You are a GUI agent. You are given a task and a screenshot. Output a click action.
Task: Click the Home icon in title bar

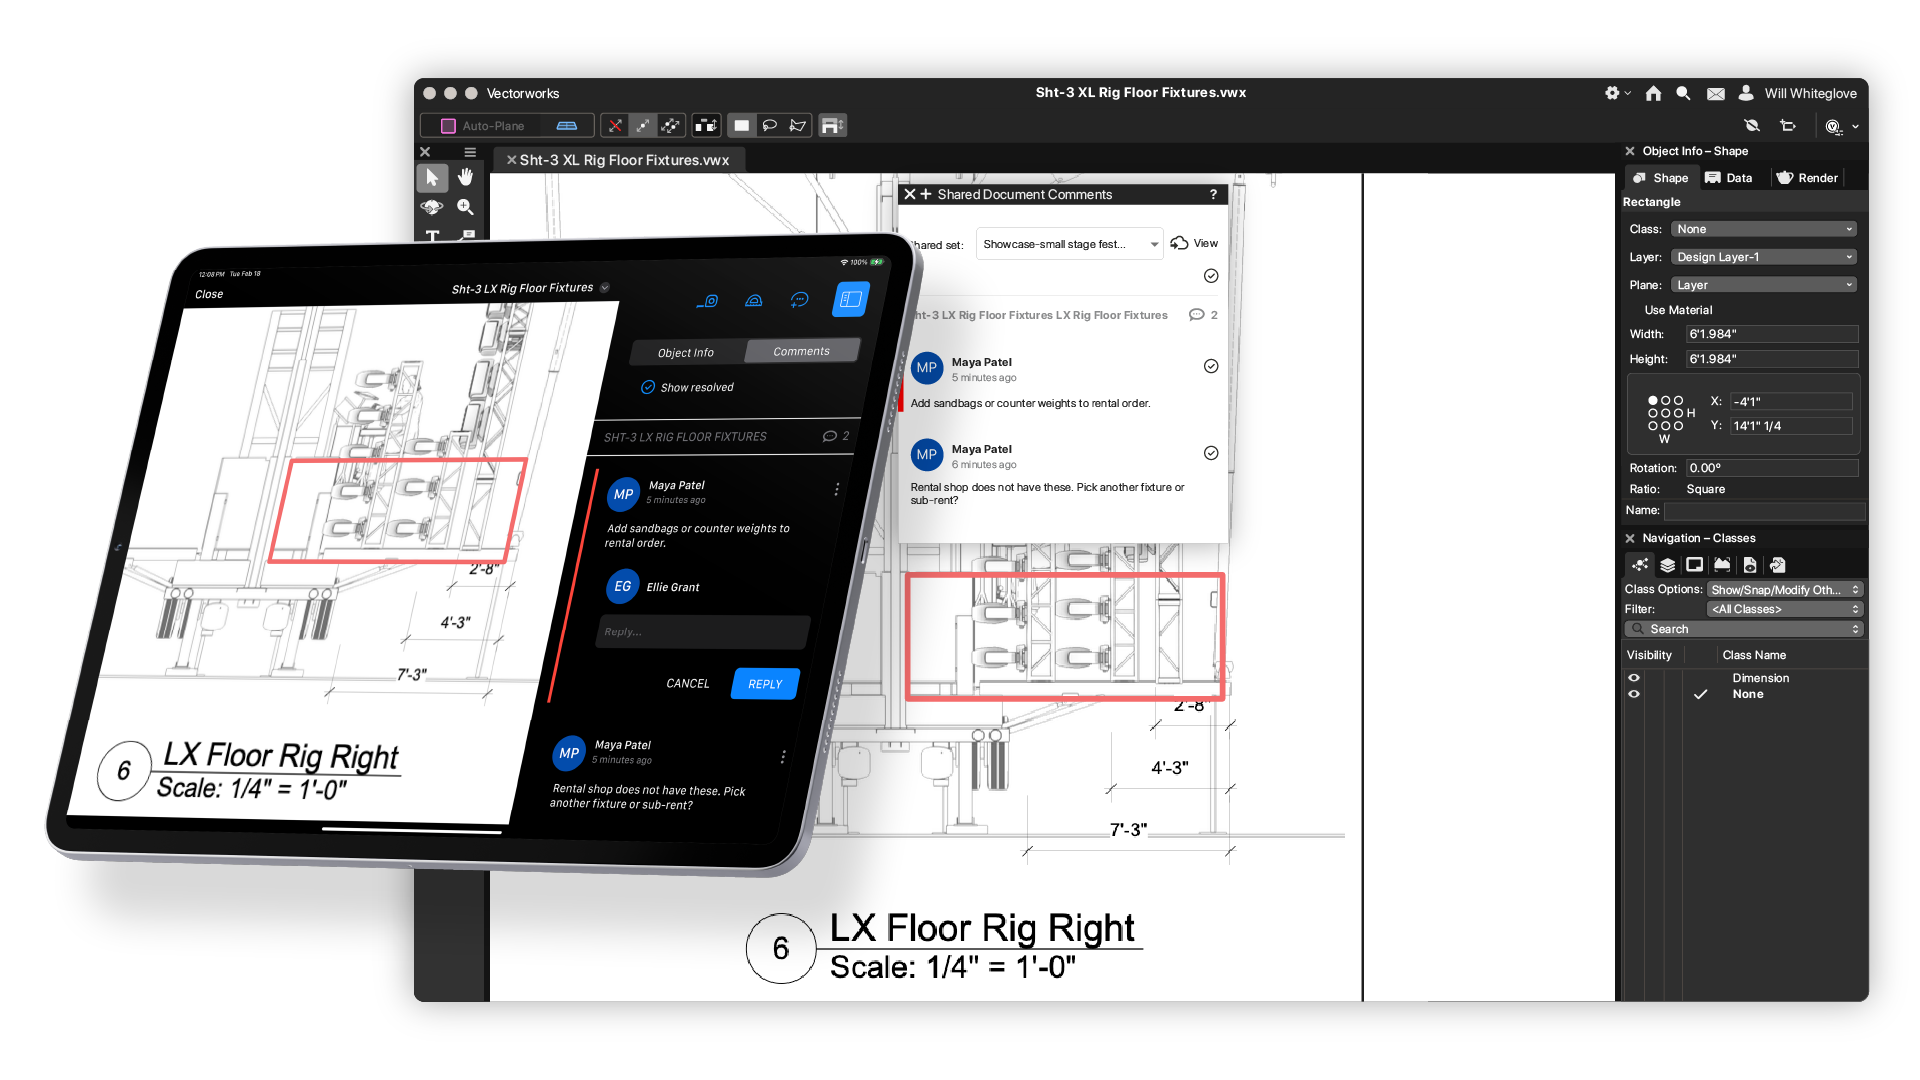(1653, 93)
